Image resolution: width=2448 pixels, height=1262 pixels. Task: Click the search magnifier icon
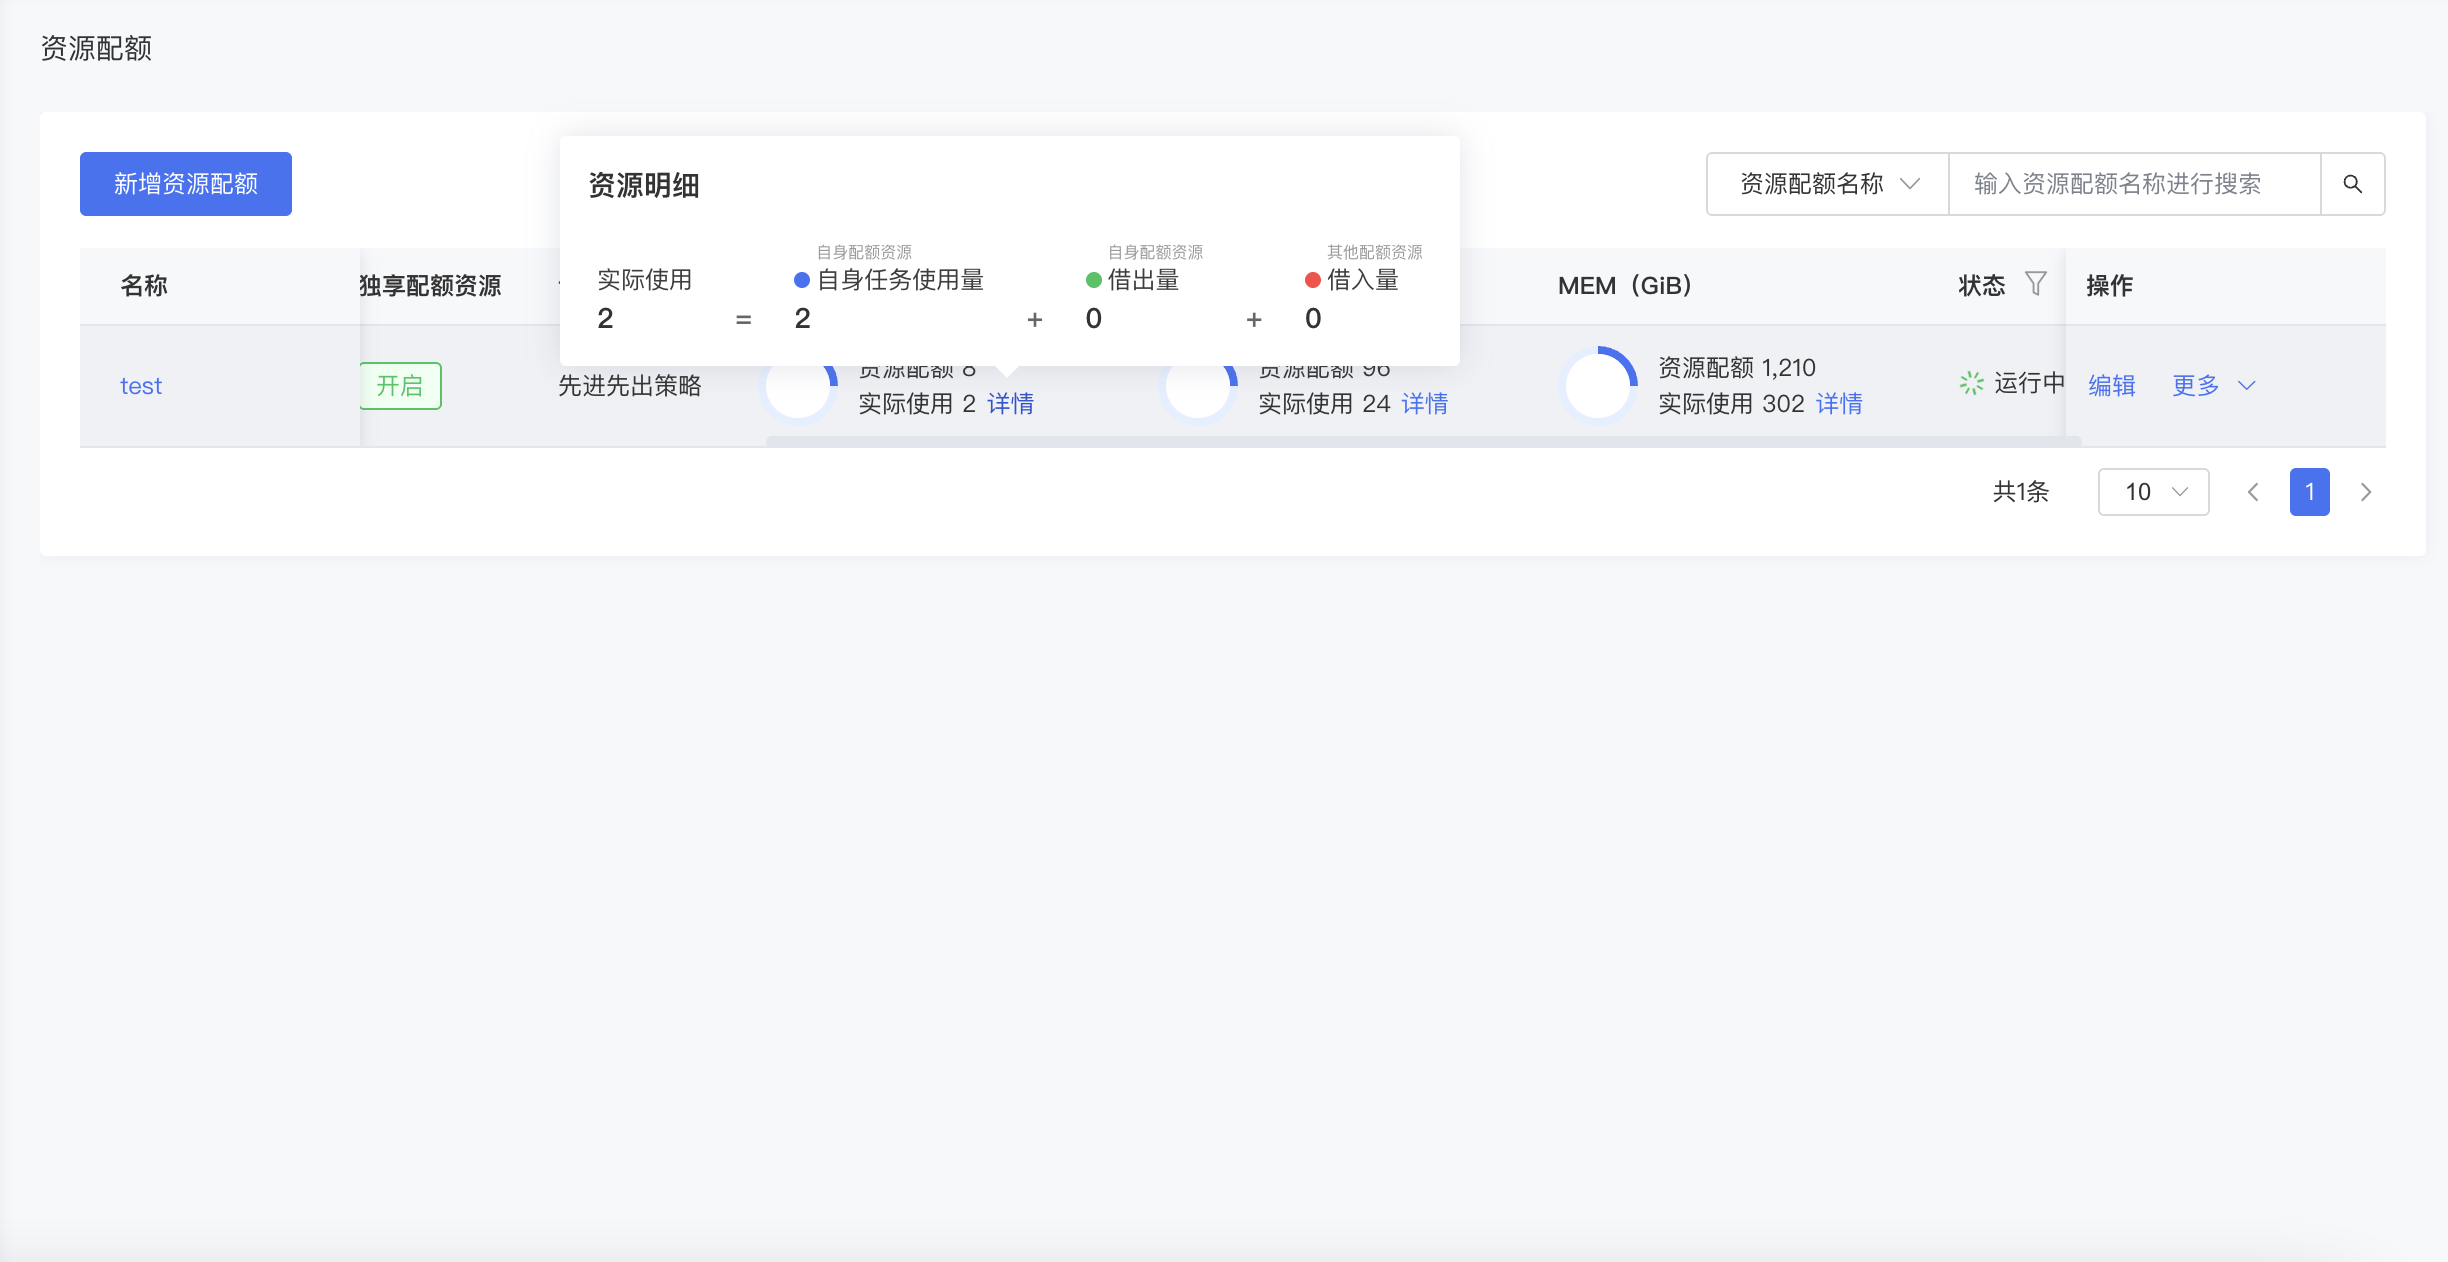click(x=2352, y=184)
